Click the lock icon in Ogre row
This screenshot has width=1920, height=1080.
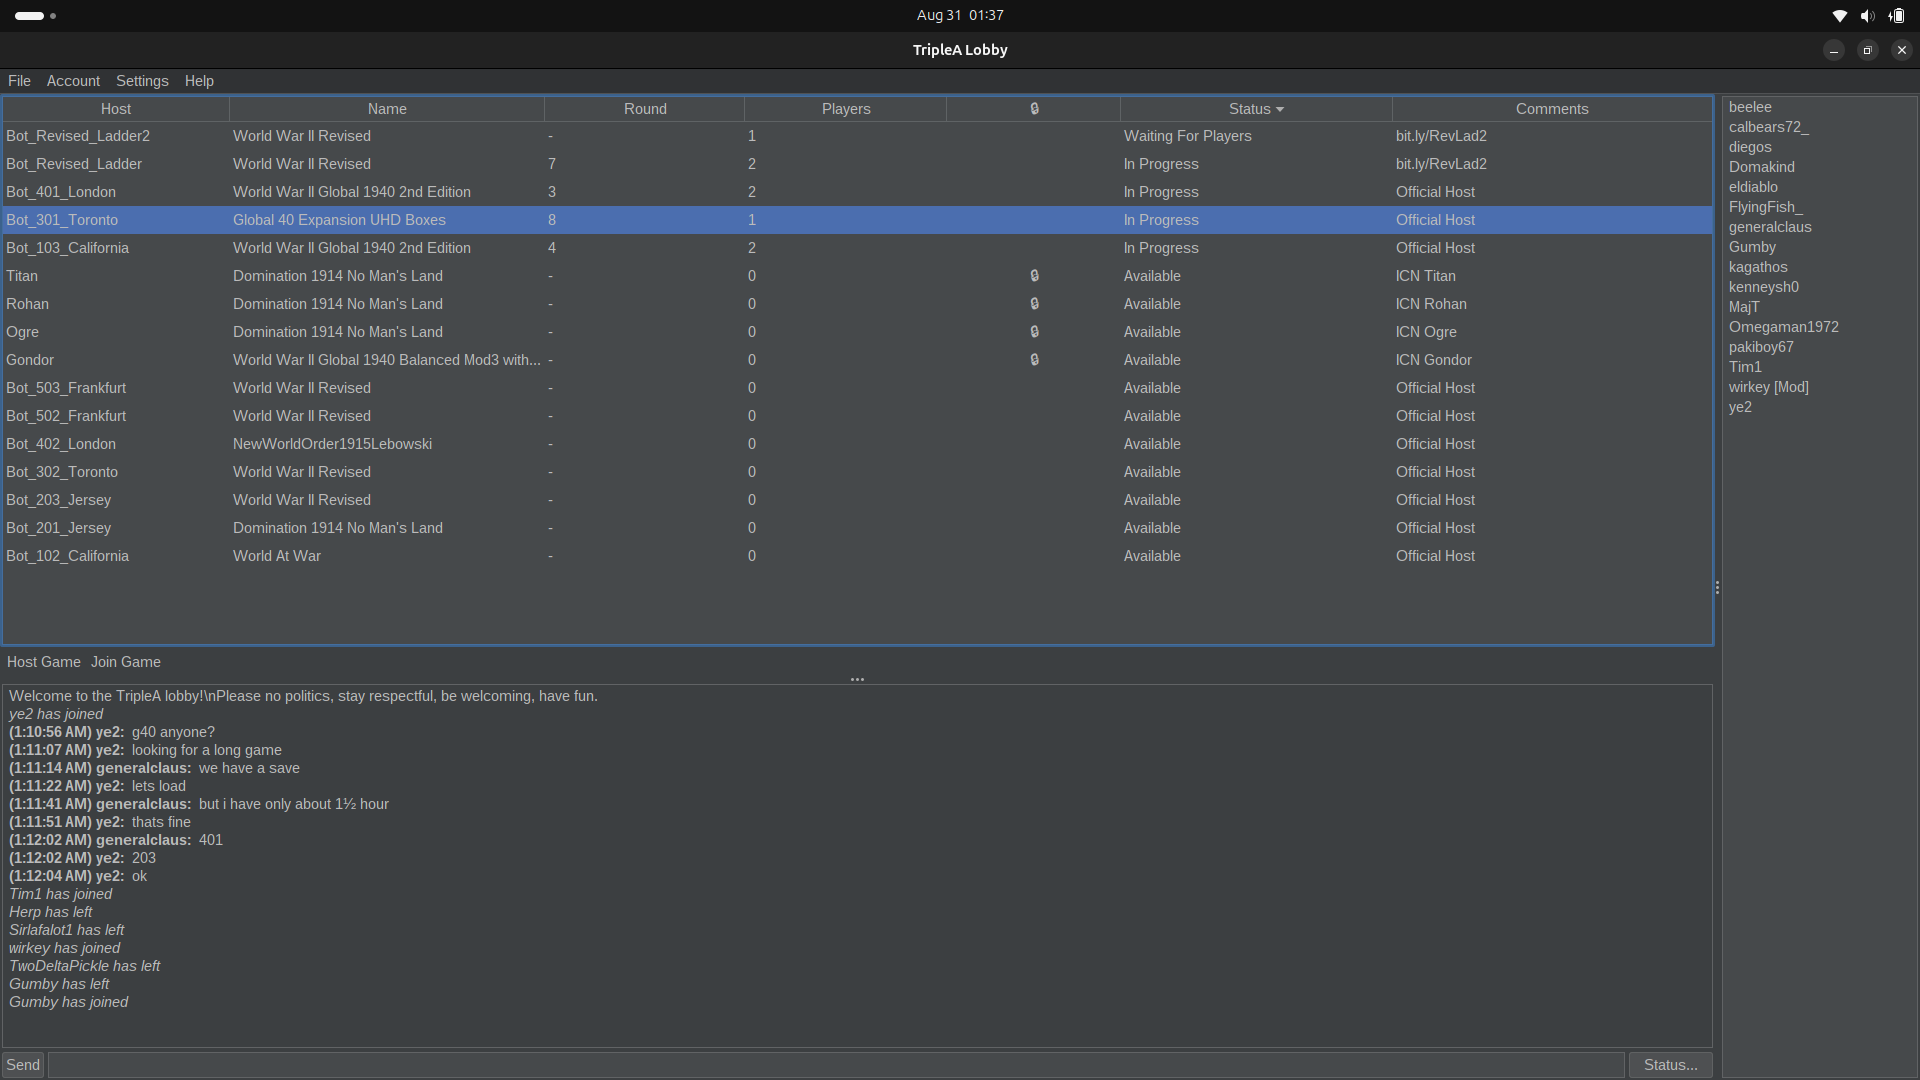[x=1034, y=332]
